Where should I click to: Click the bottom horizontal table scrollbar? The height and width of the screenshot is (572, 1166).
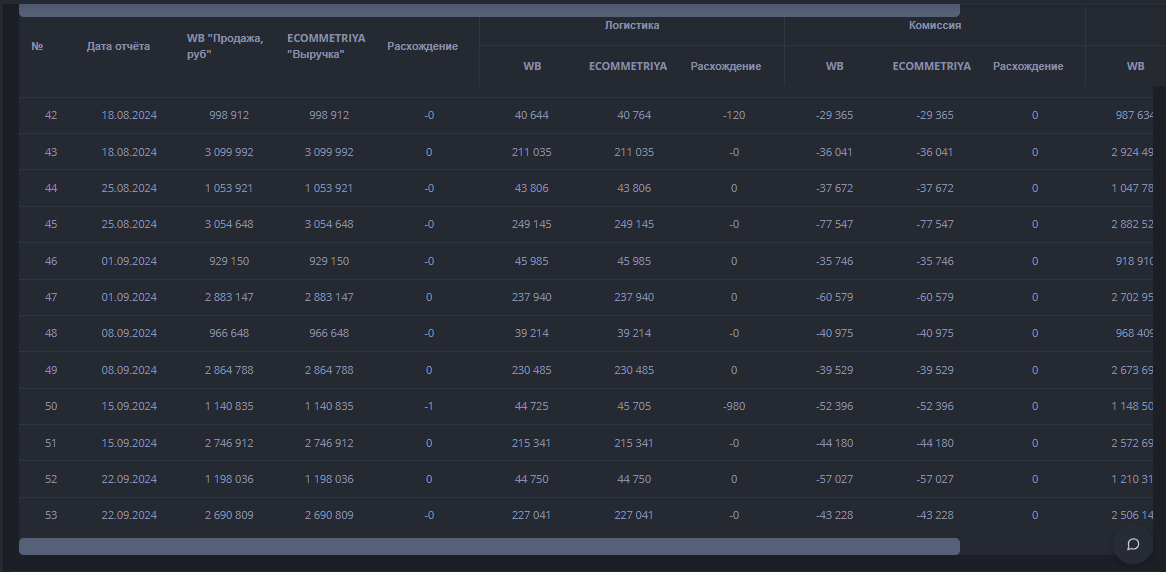(489, 546)
